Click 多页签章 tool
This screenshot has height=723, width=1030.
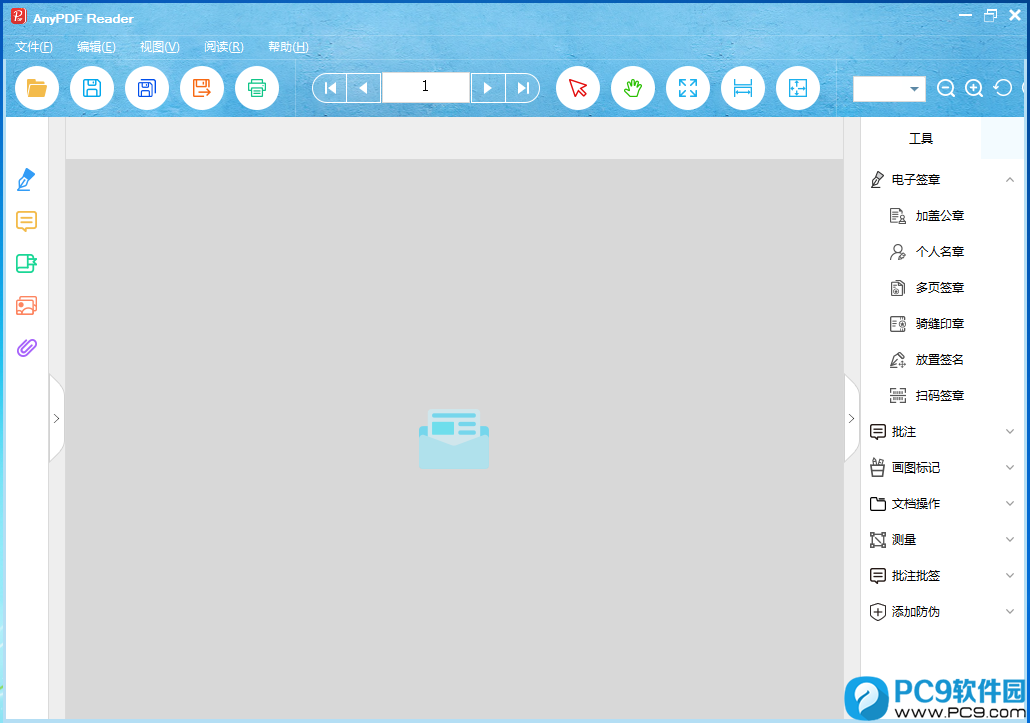pyautogui.click(x=940, y=288)
